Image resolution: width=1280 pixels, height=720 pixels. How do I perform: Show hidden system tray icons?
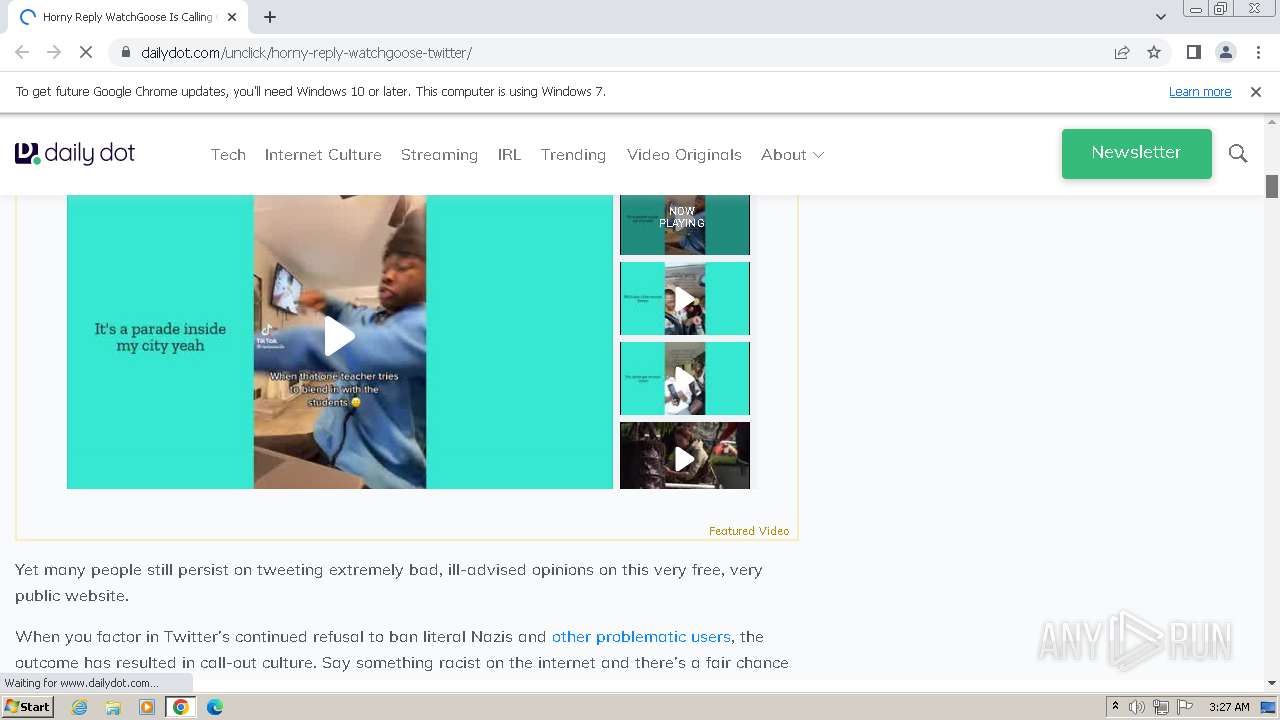pos(1116,707)
